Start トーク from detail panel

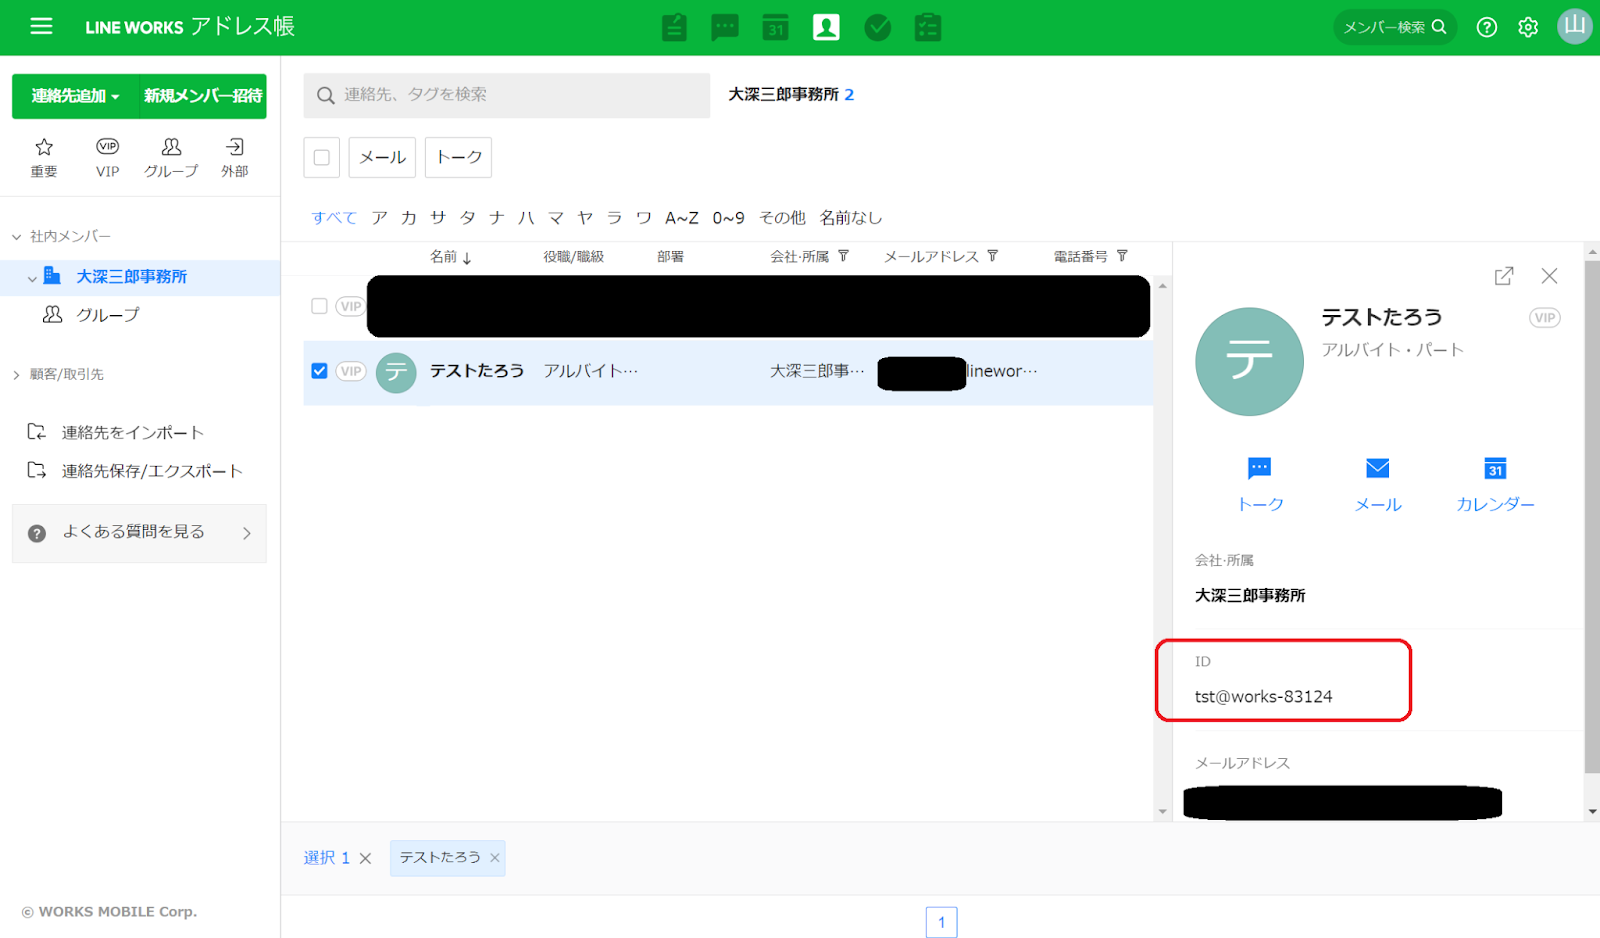(x=1260, y=484)
